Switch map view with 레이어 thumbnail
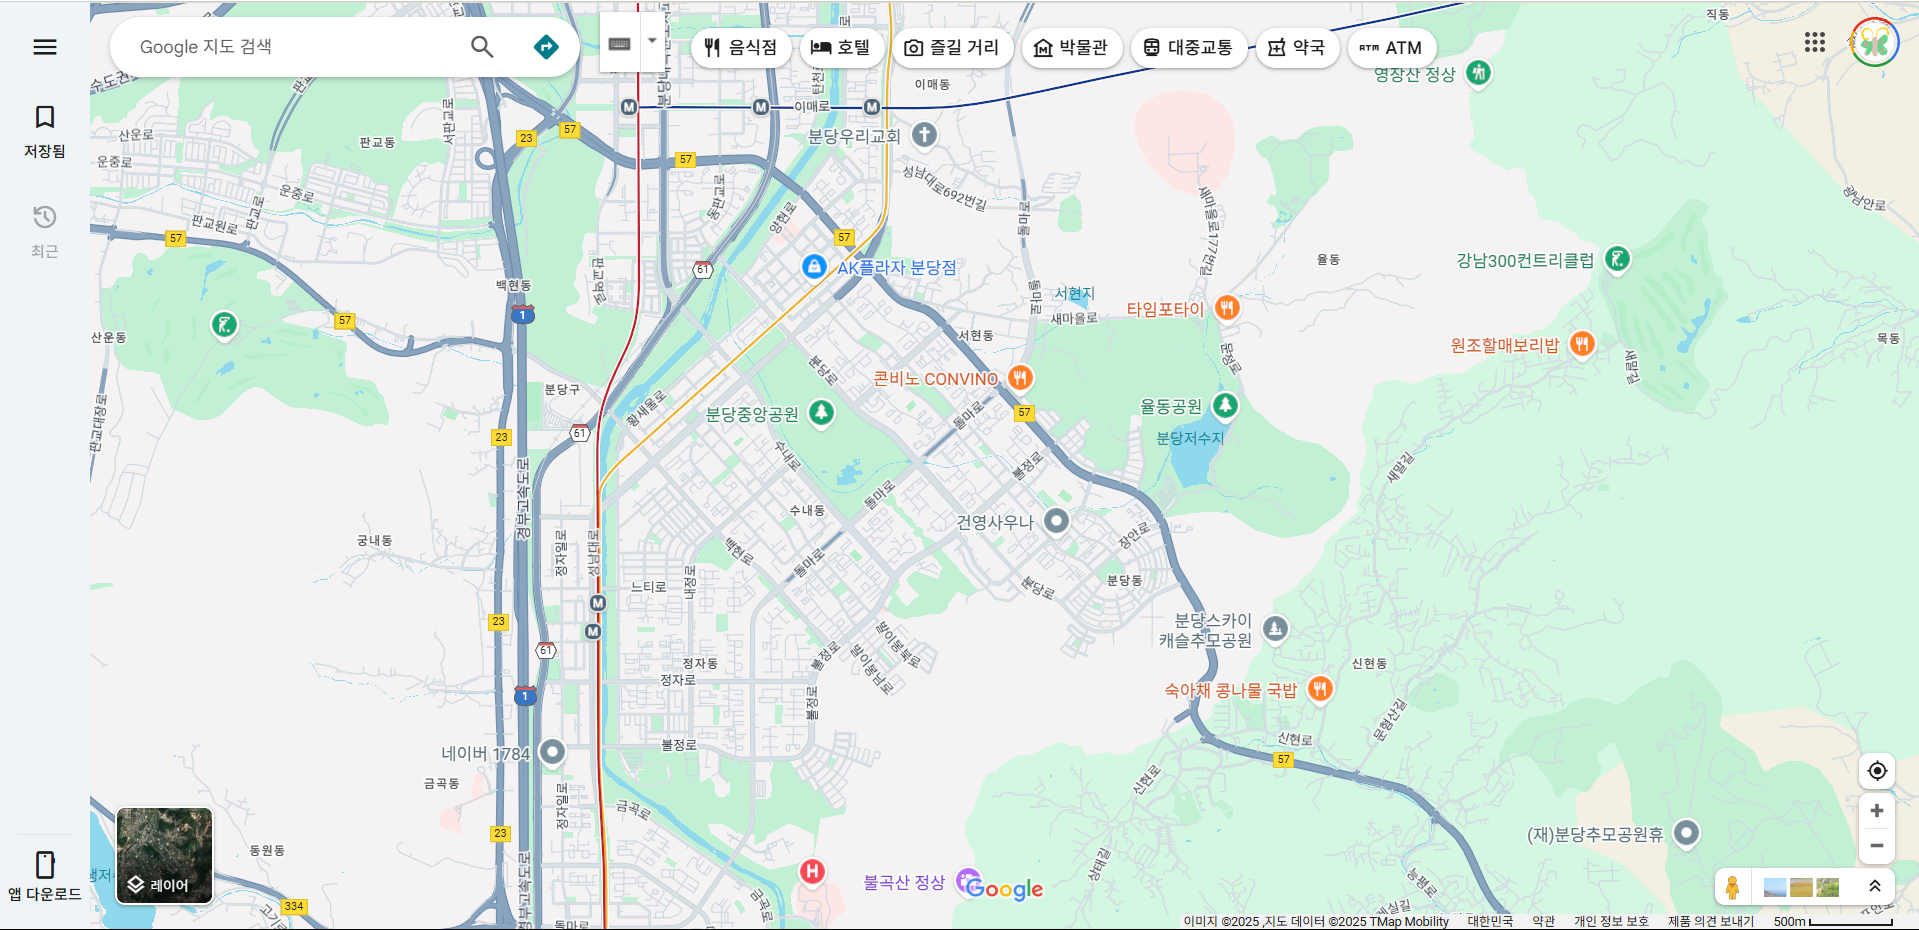Screen dimensions: 1919x930 [x=164, y=855]
